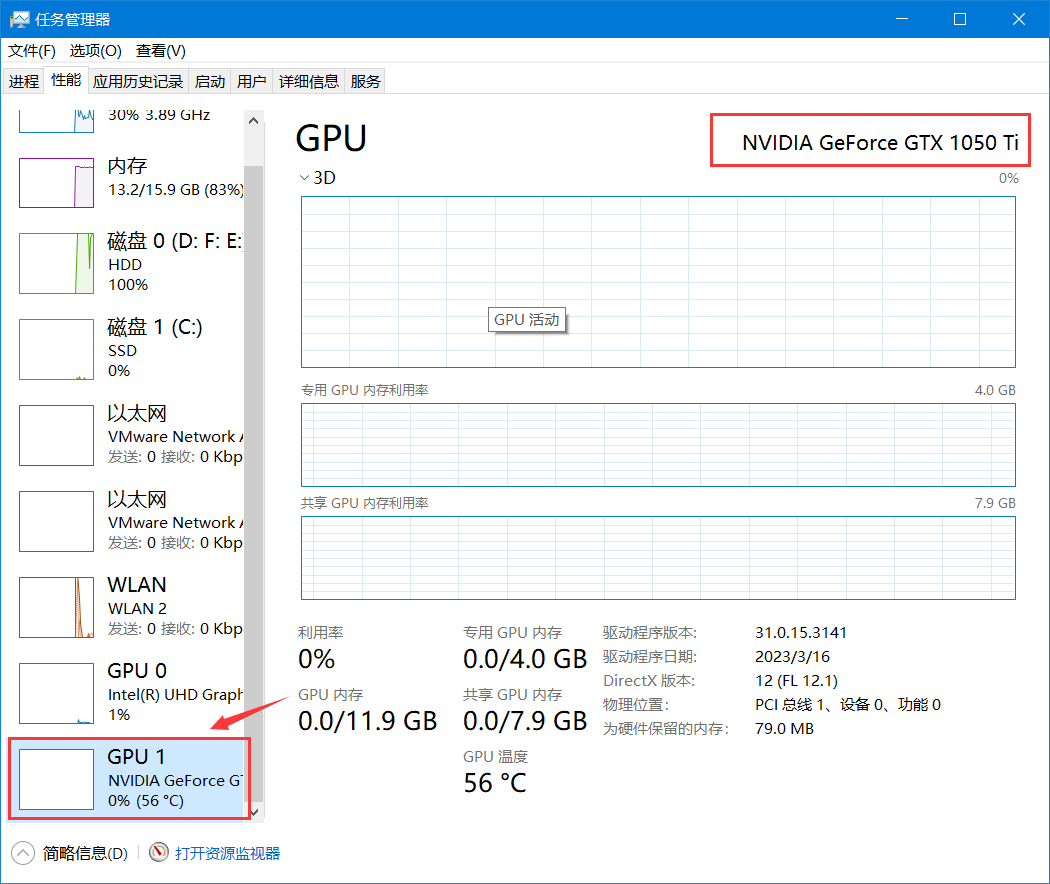1050x884 pixels.
Task: Switch to the 服务 tab
Action: click(x=365, y=81)
